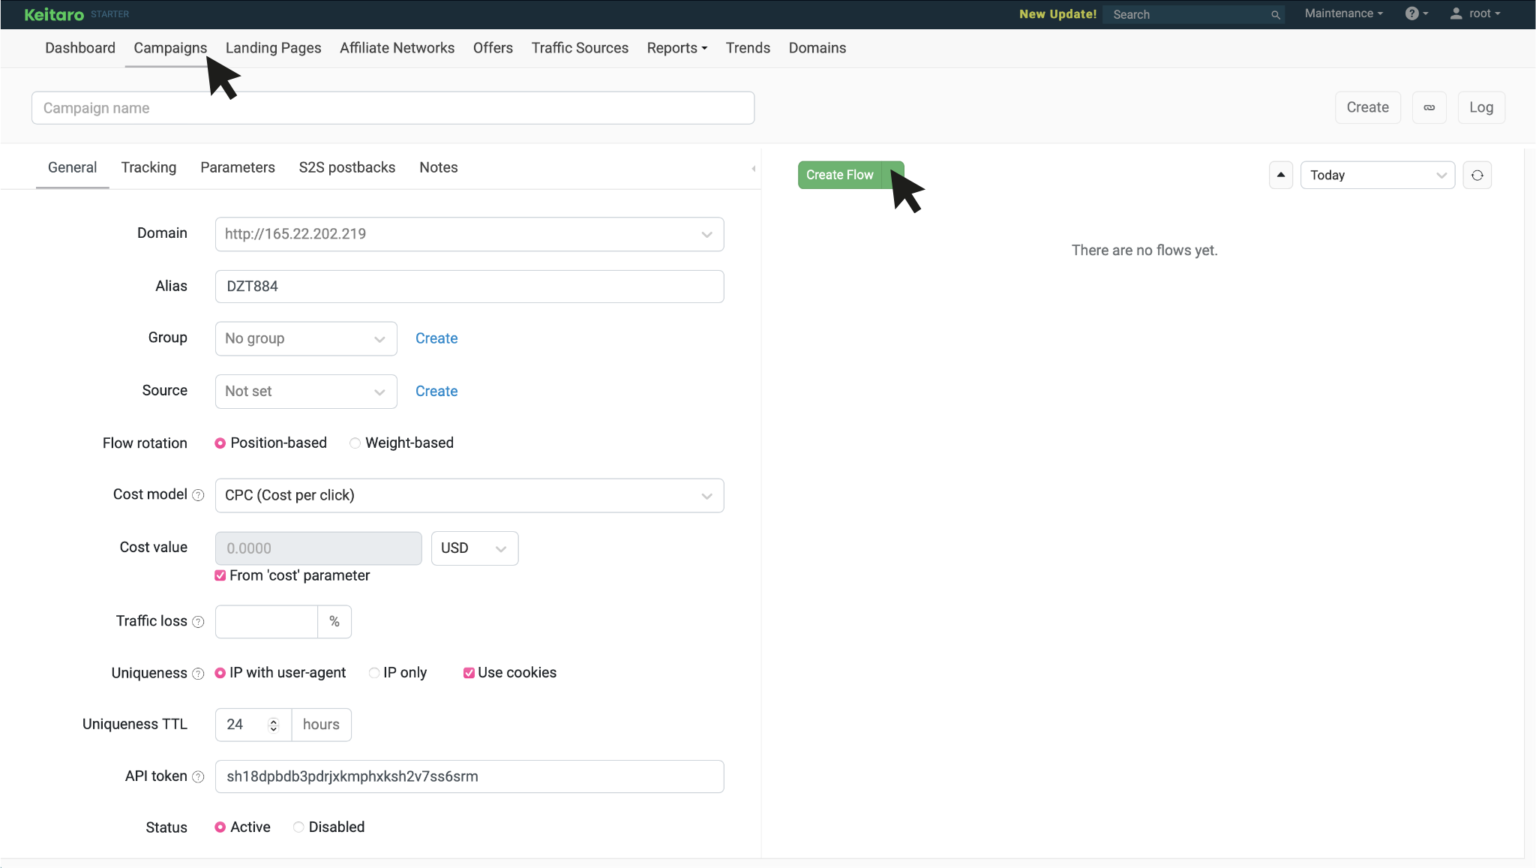Click the Traffic loss help icon
Viewport: 1536px width, 868px height.
click(197, 621)
